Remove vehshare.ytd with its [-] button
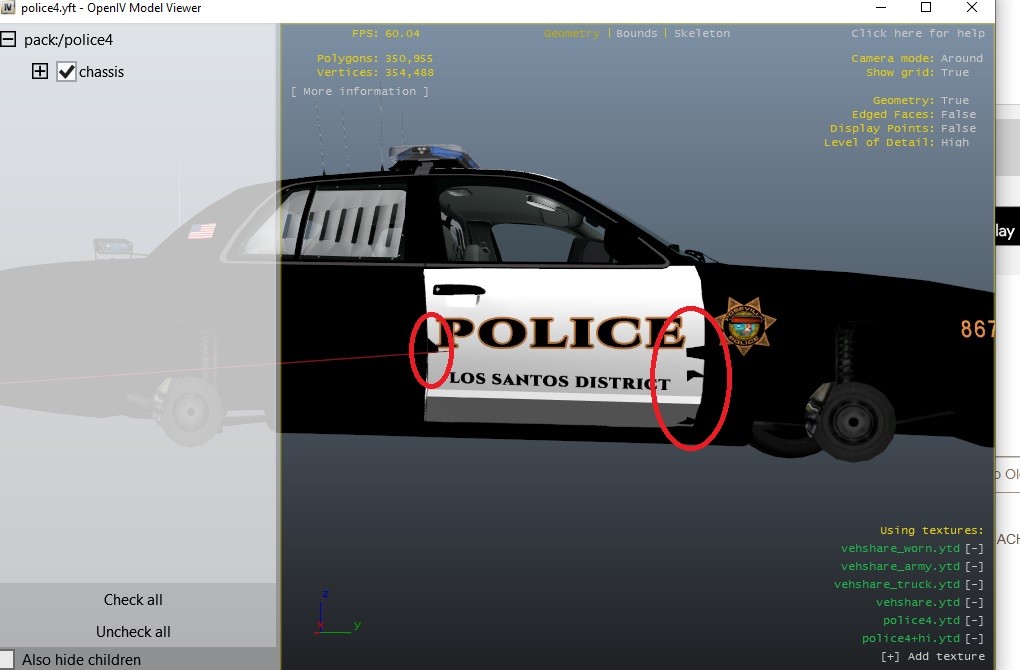Image resolution: width=1020 pixels, height=670 pixels. [974, 602]
